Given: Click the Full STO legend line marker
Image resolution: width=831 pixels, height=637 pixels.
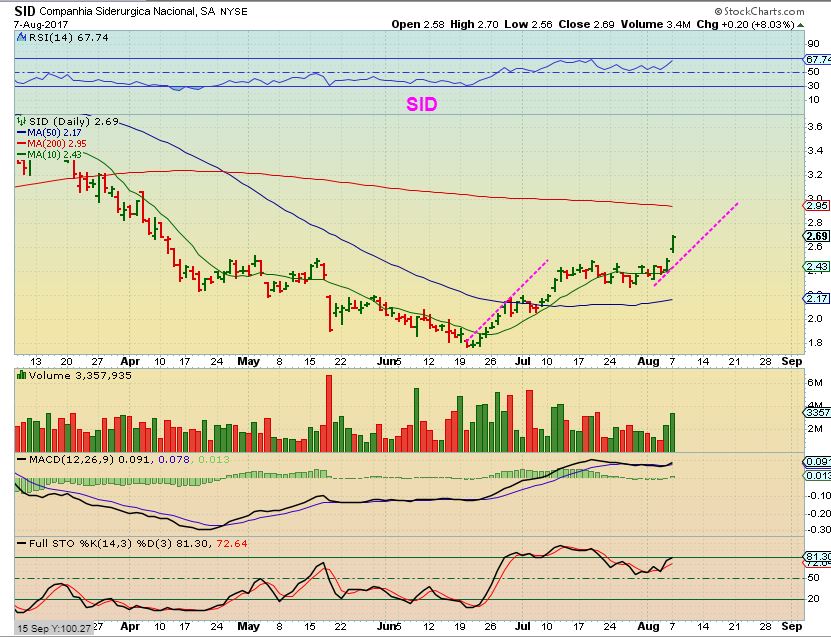Looking at the screenshot, I should 22,544.
